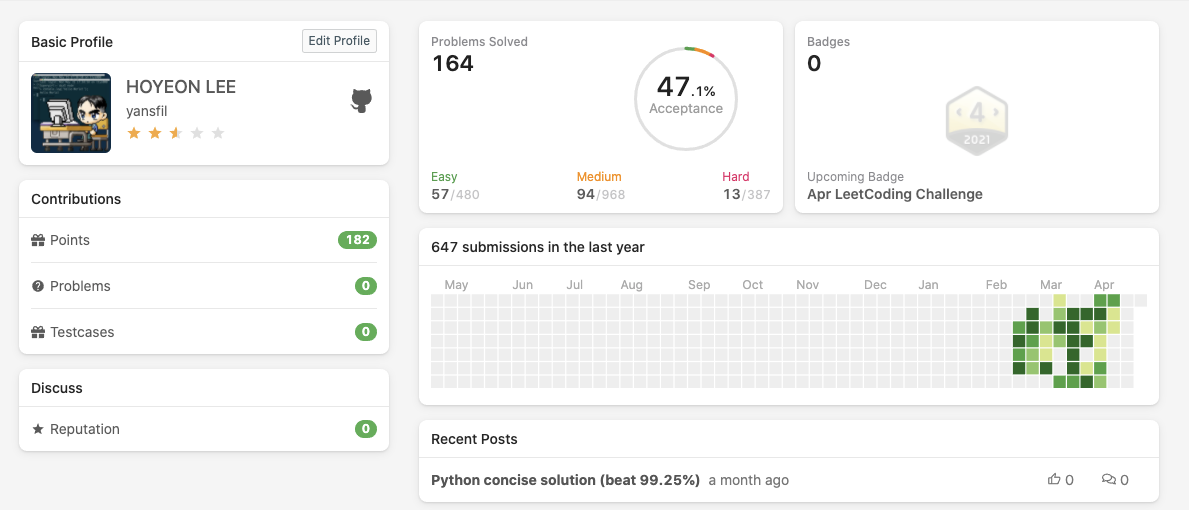The image size is (1189, 510).
Task: Click the Edit Profile button
Action: click(339, 41)
